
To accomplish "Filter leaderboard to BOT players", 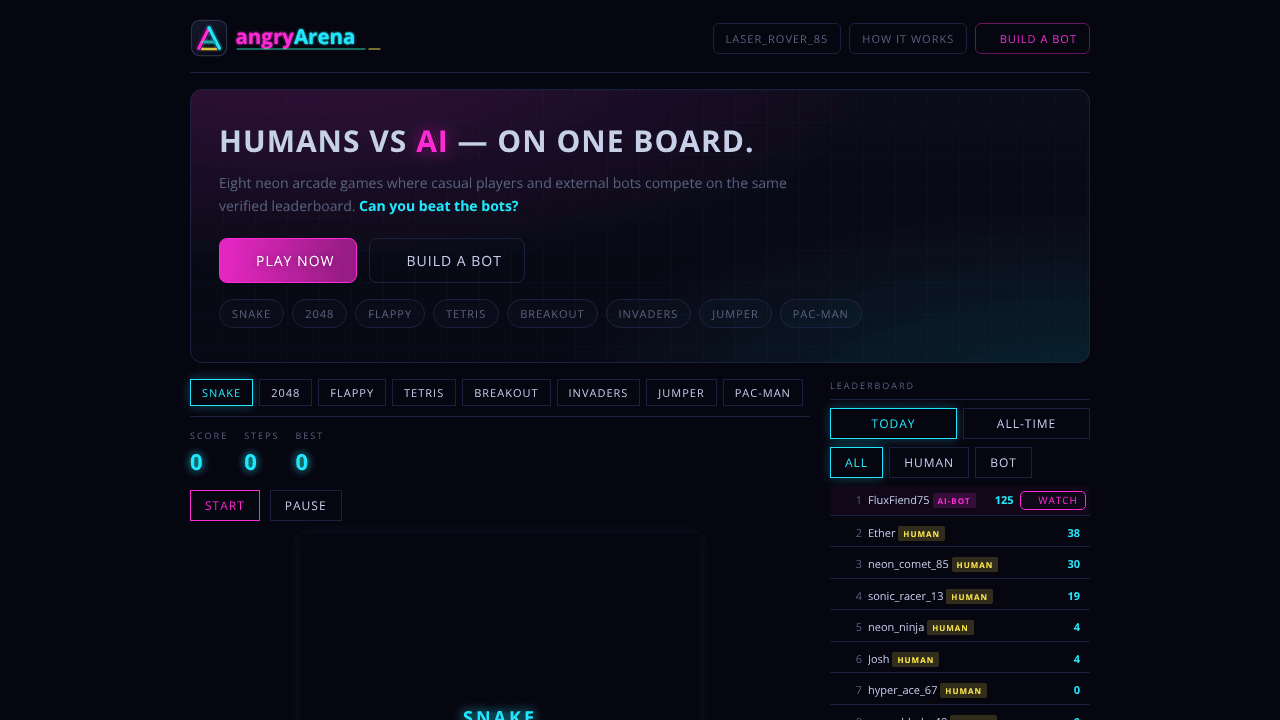I will coord(1003,463).
